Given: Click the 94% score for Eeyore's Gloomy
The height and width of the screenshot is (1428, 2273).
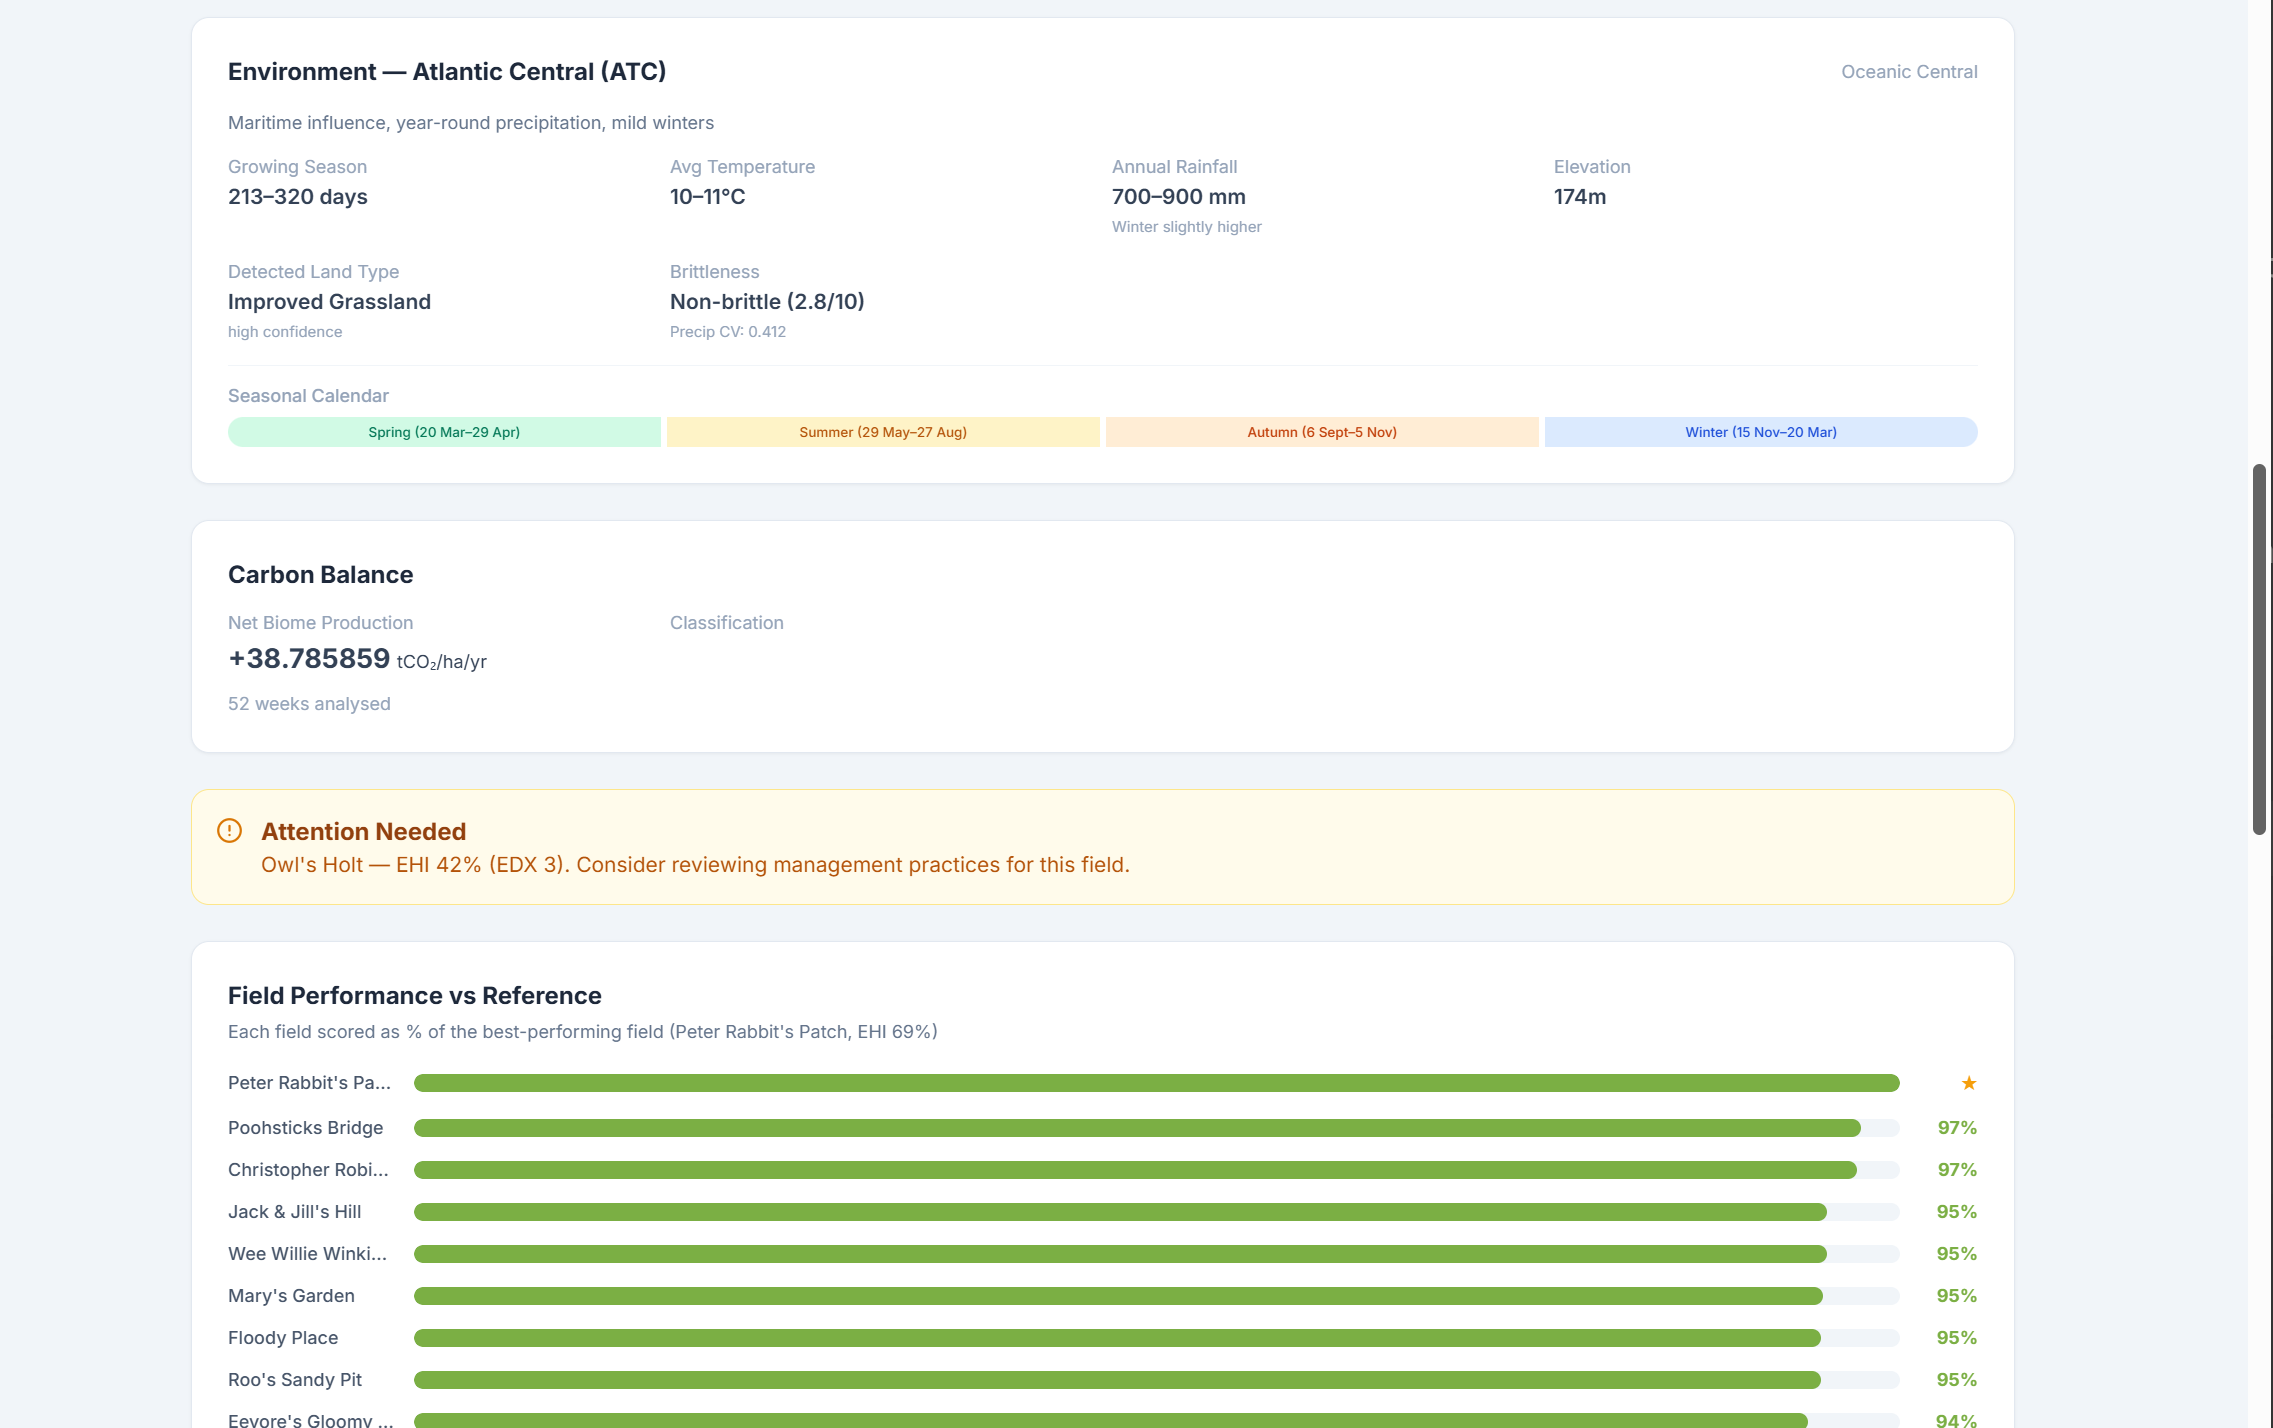Looking at the screenshot, I should pyautogui.click(x=1957, y=1420).
